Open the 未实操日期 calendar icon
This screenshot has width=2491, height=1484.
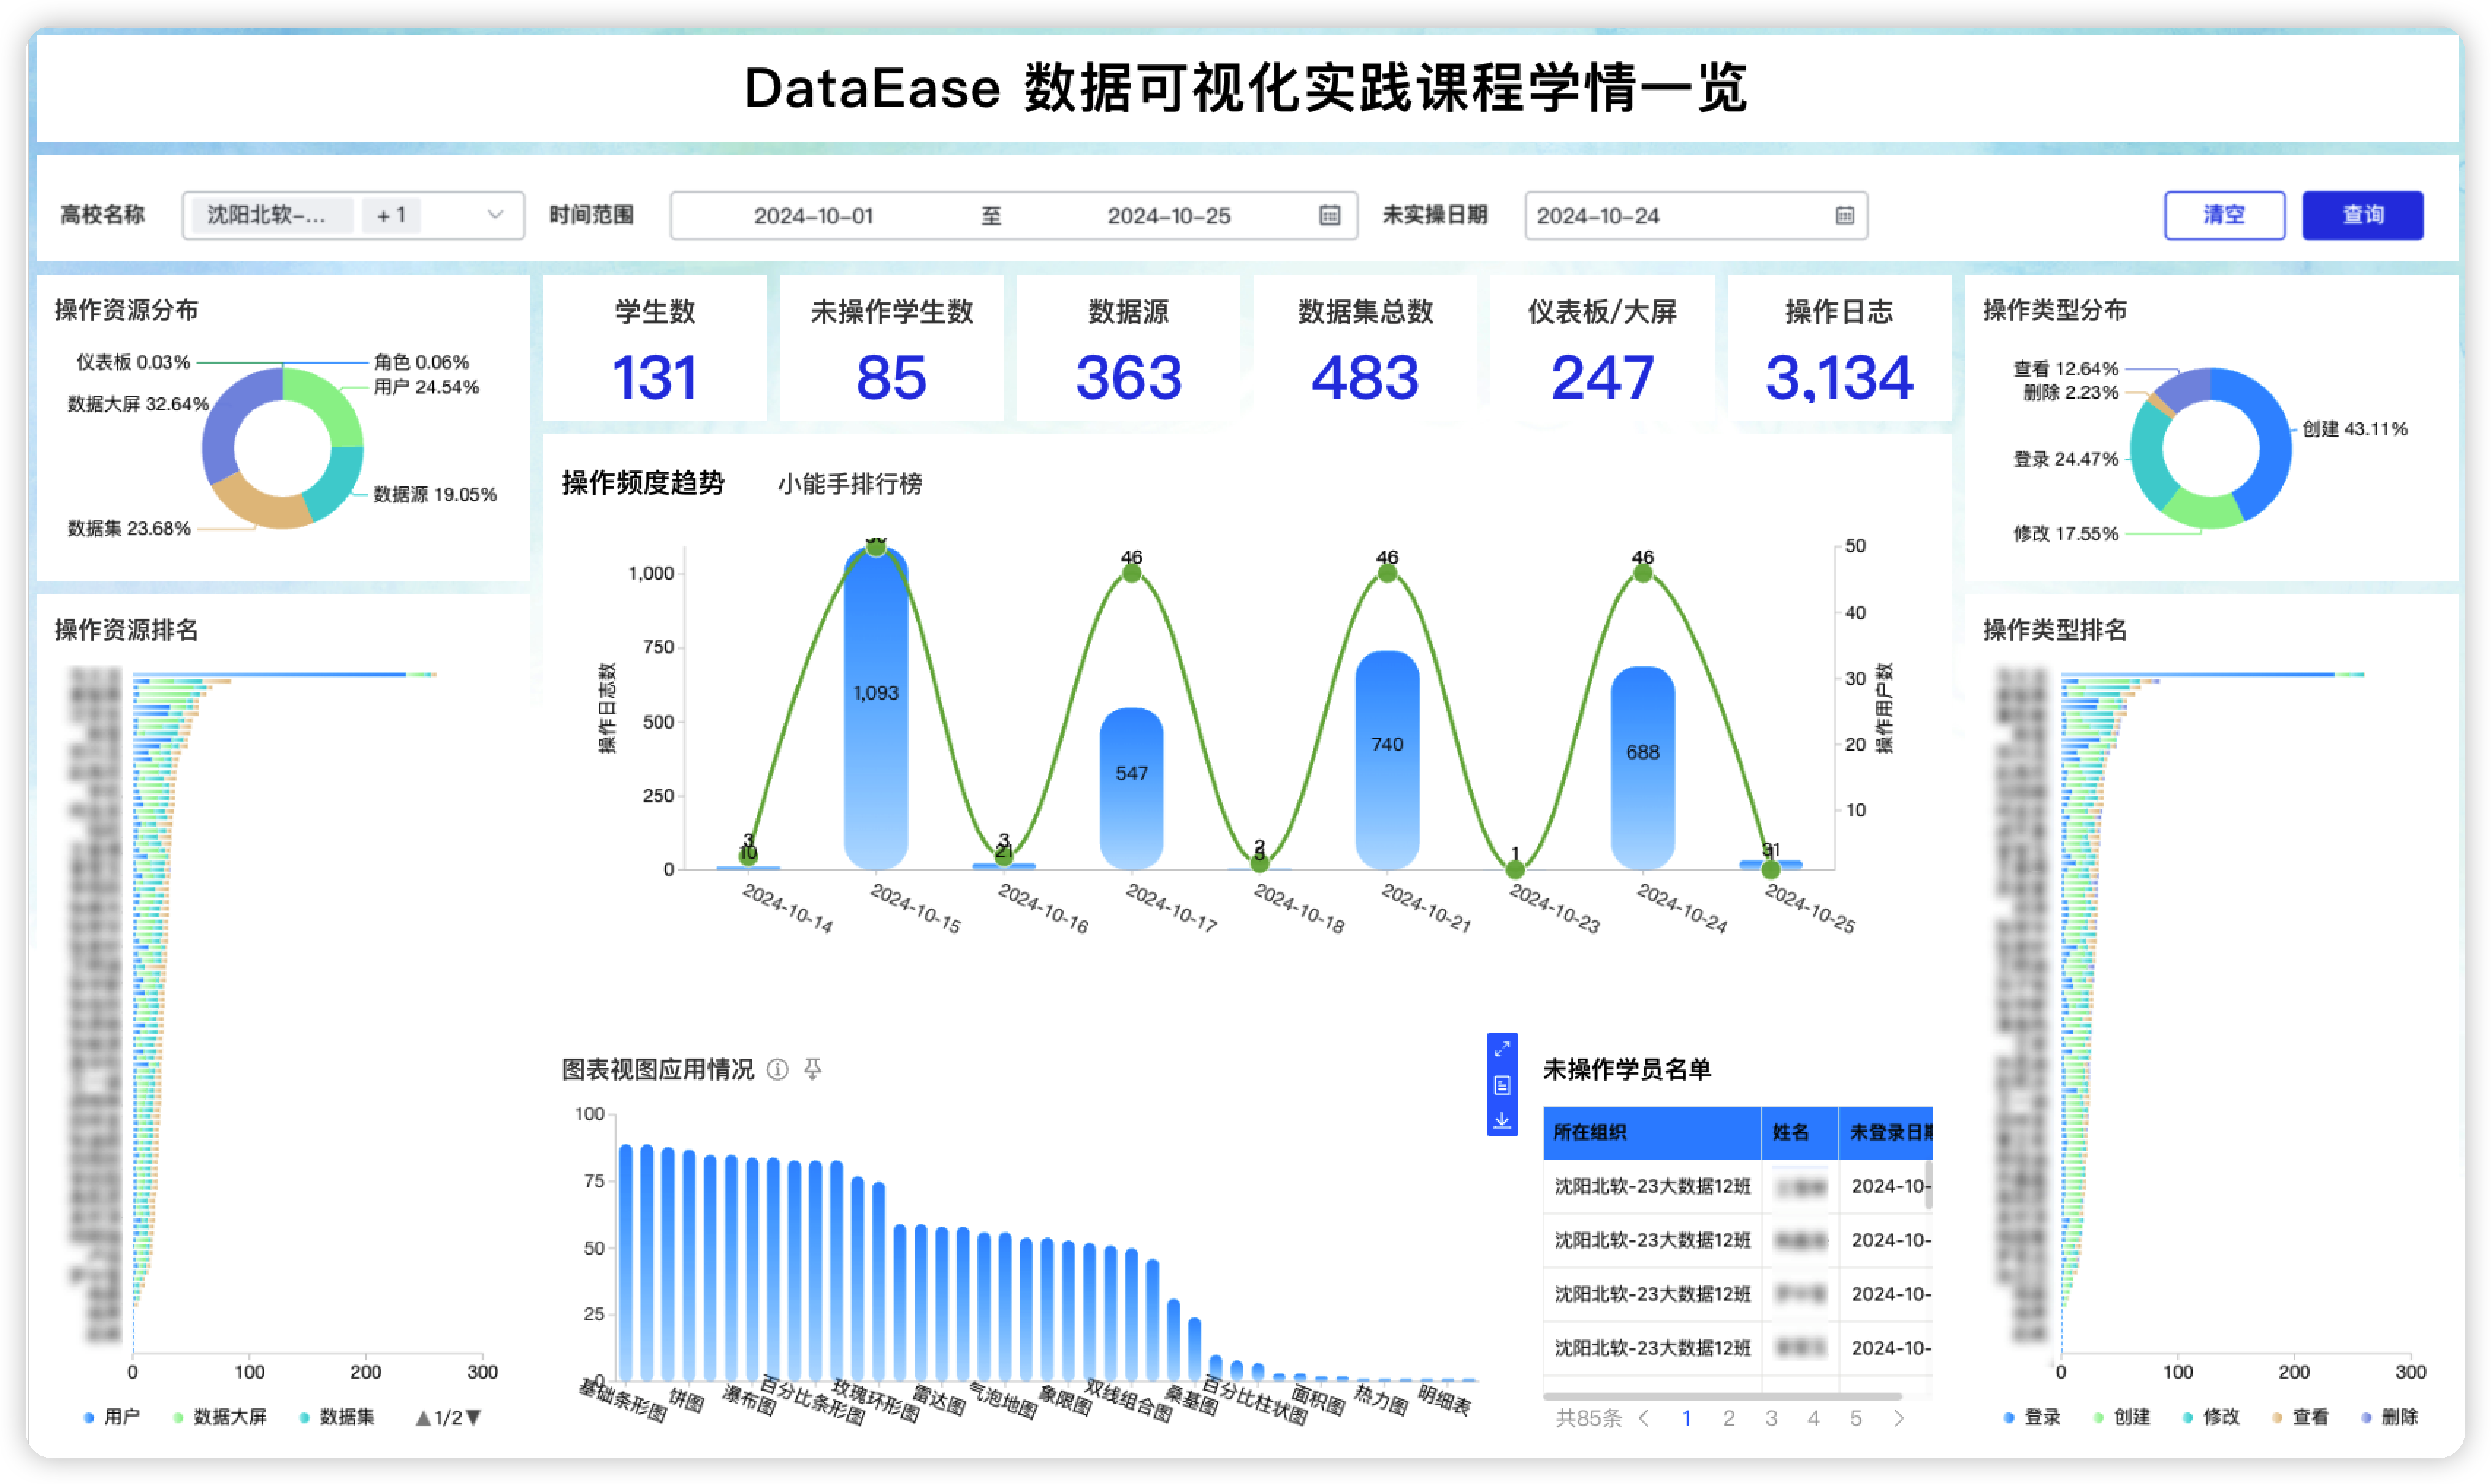click(1844, 215)
